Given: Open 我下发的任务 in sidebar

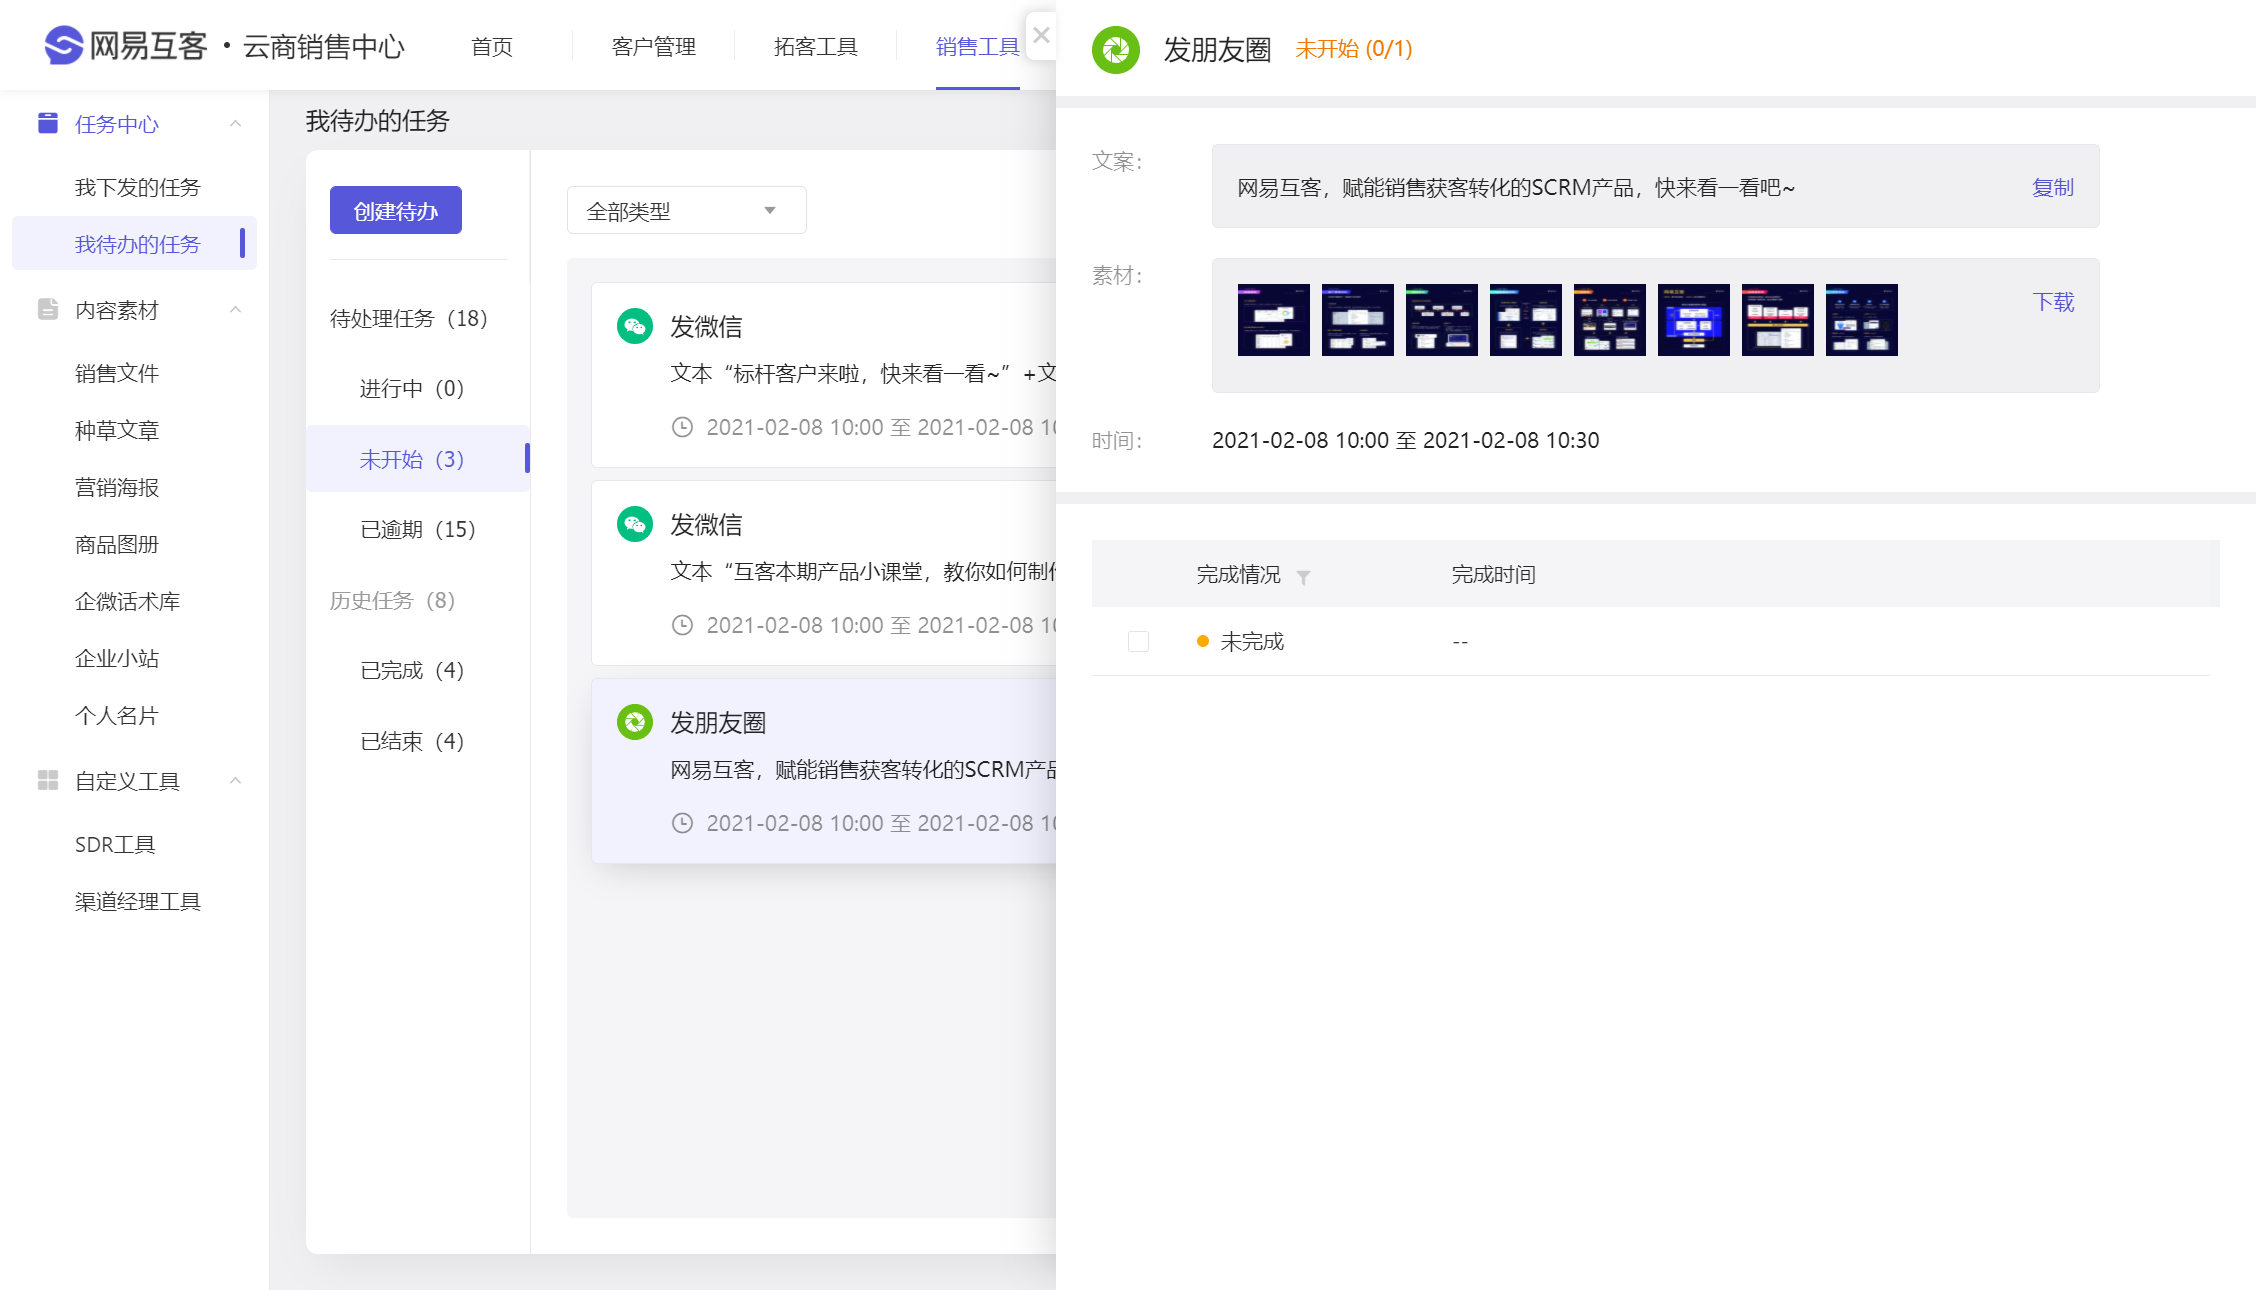Looking at the screenshot, I should tap(137, 187).
